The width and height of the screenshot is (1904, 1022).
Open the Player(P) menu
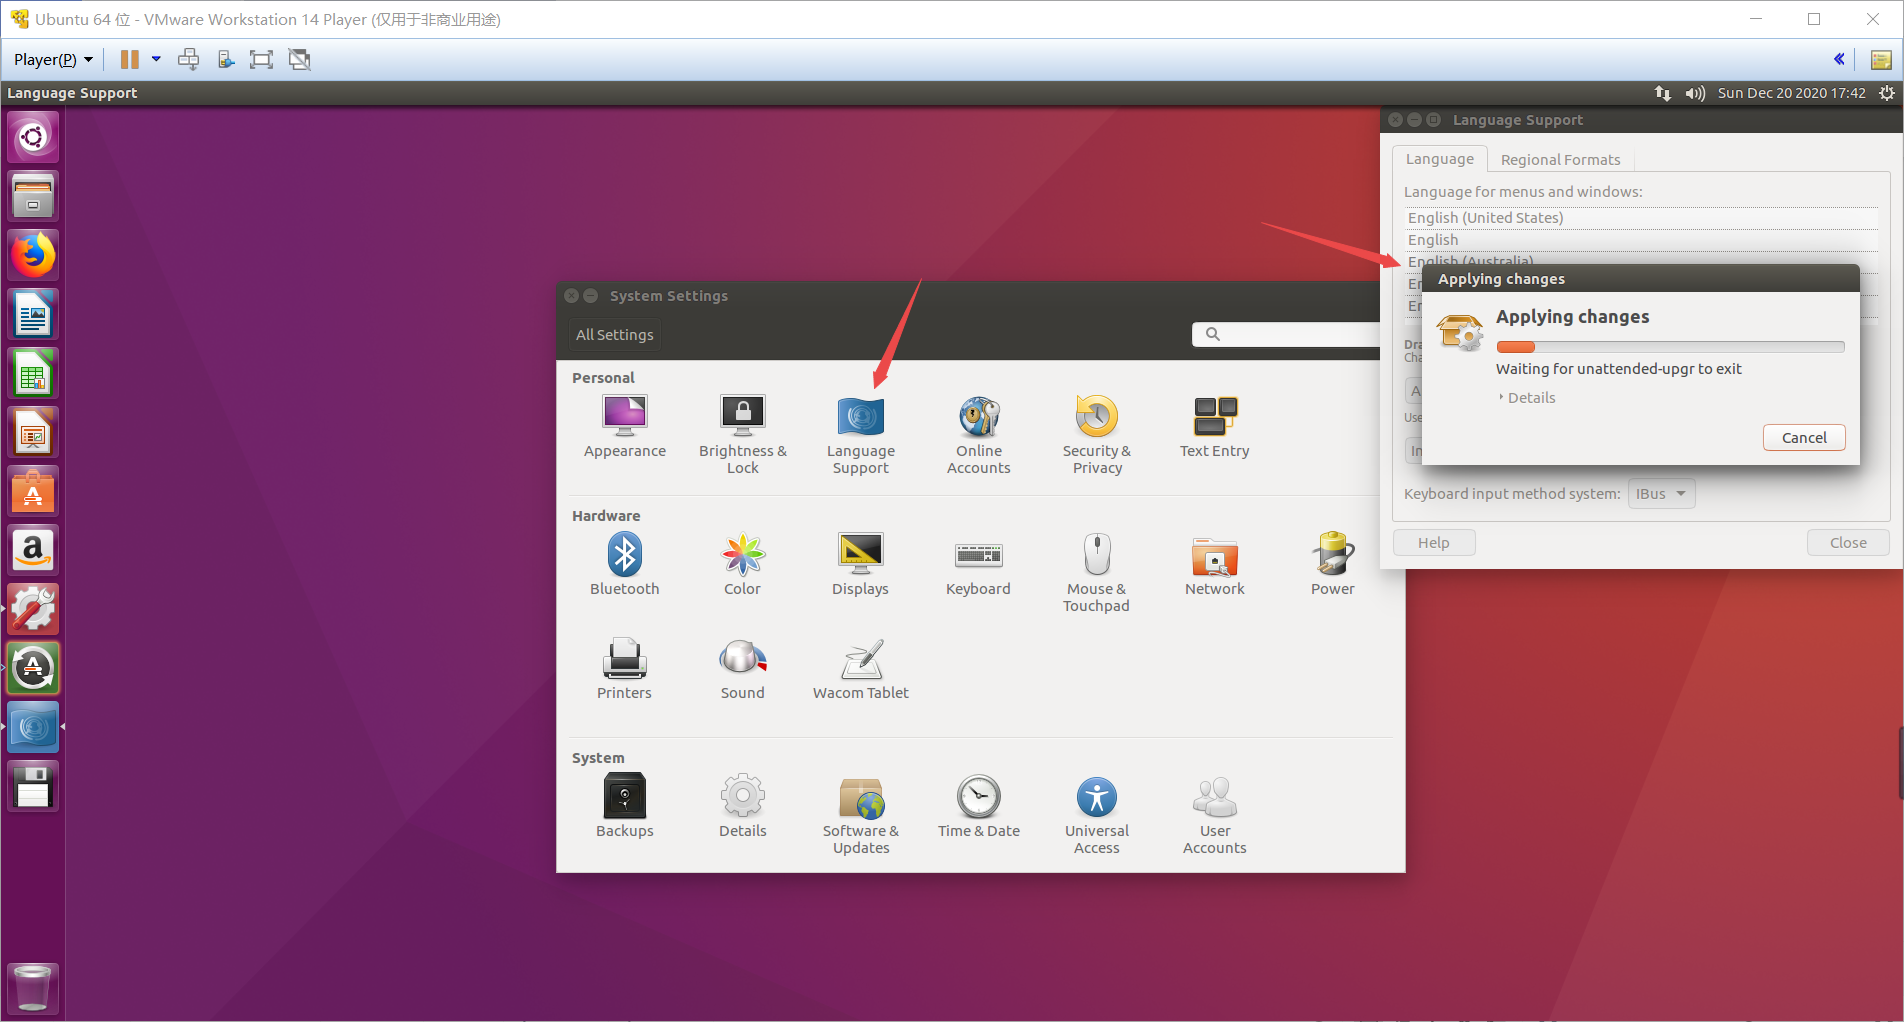[x=53, y=60]
